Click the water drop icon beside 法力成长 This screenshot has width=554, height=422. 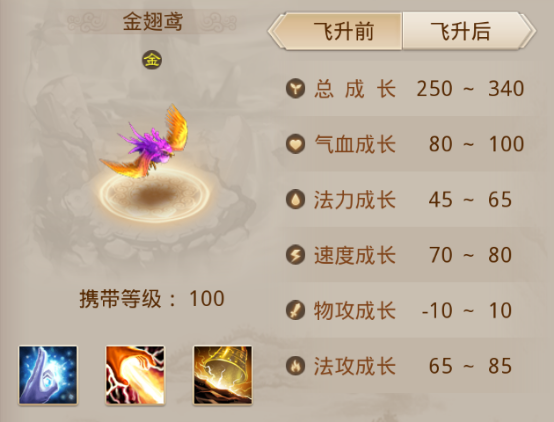pyautogui.click(x=295, y=199)
